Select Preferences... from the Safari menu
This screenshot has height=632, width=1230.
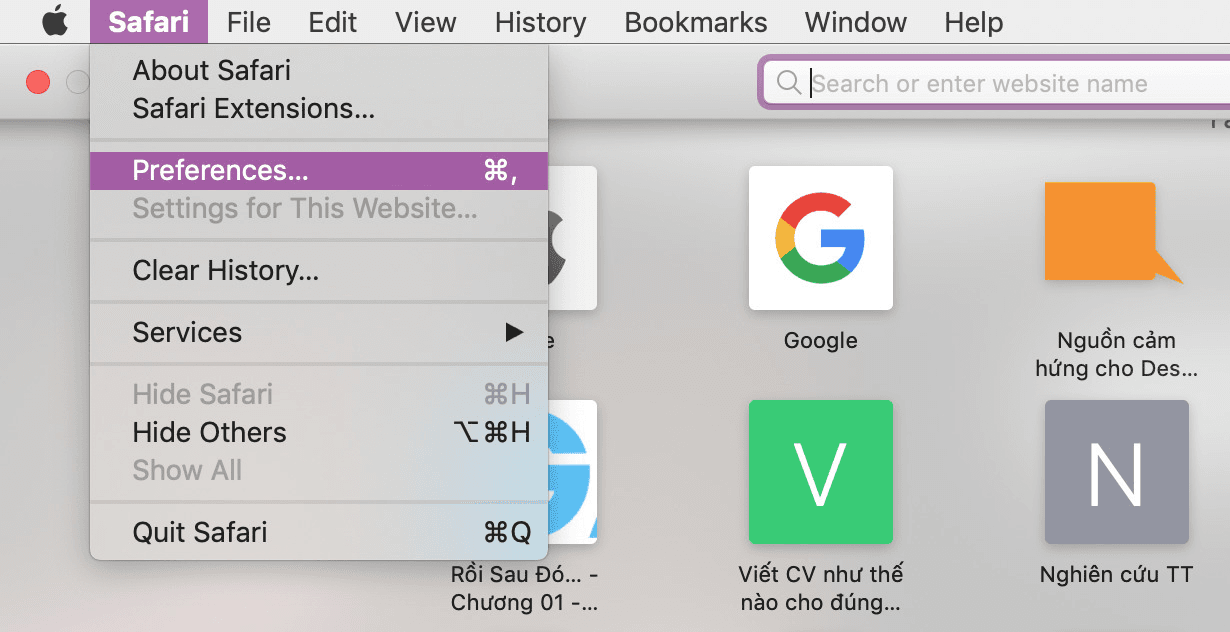tap(319, 171)
